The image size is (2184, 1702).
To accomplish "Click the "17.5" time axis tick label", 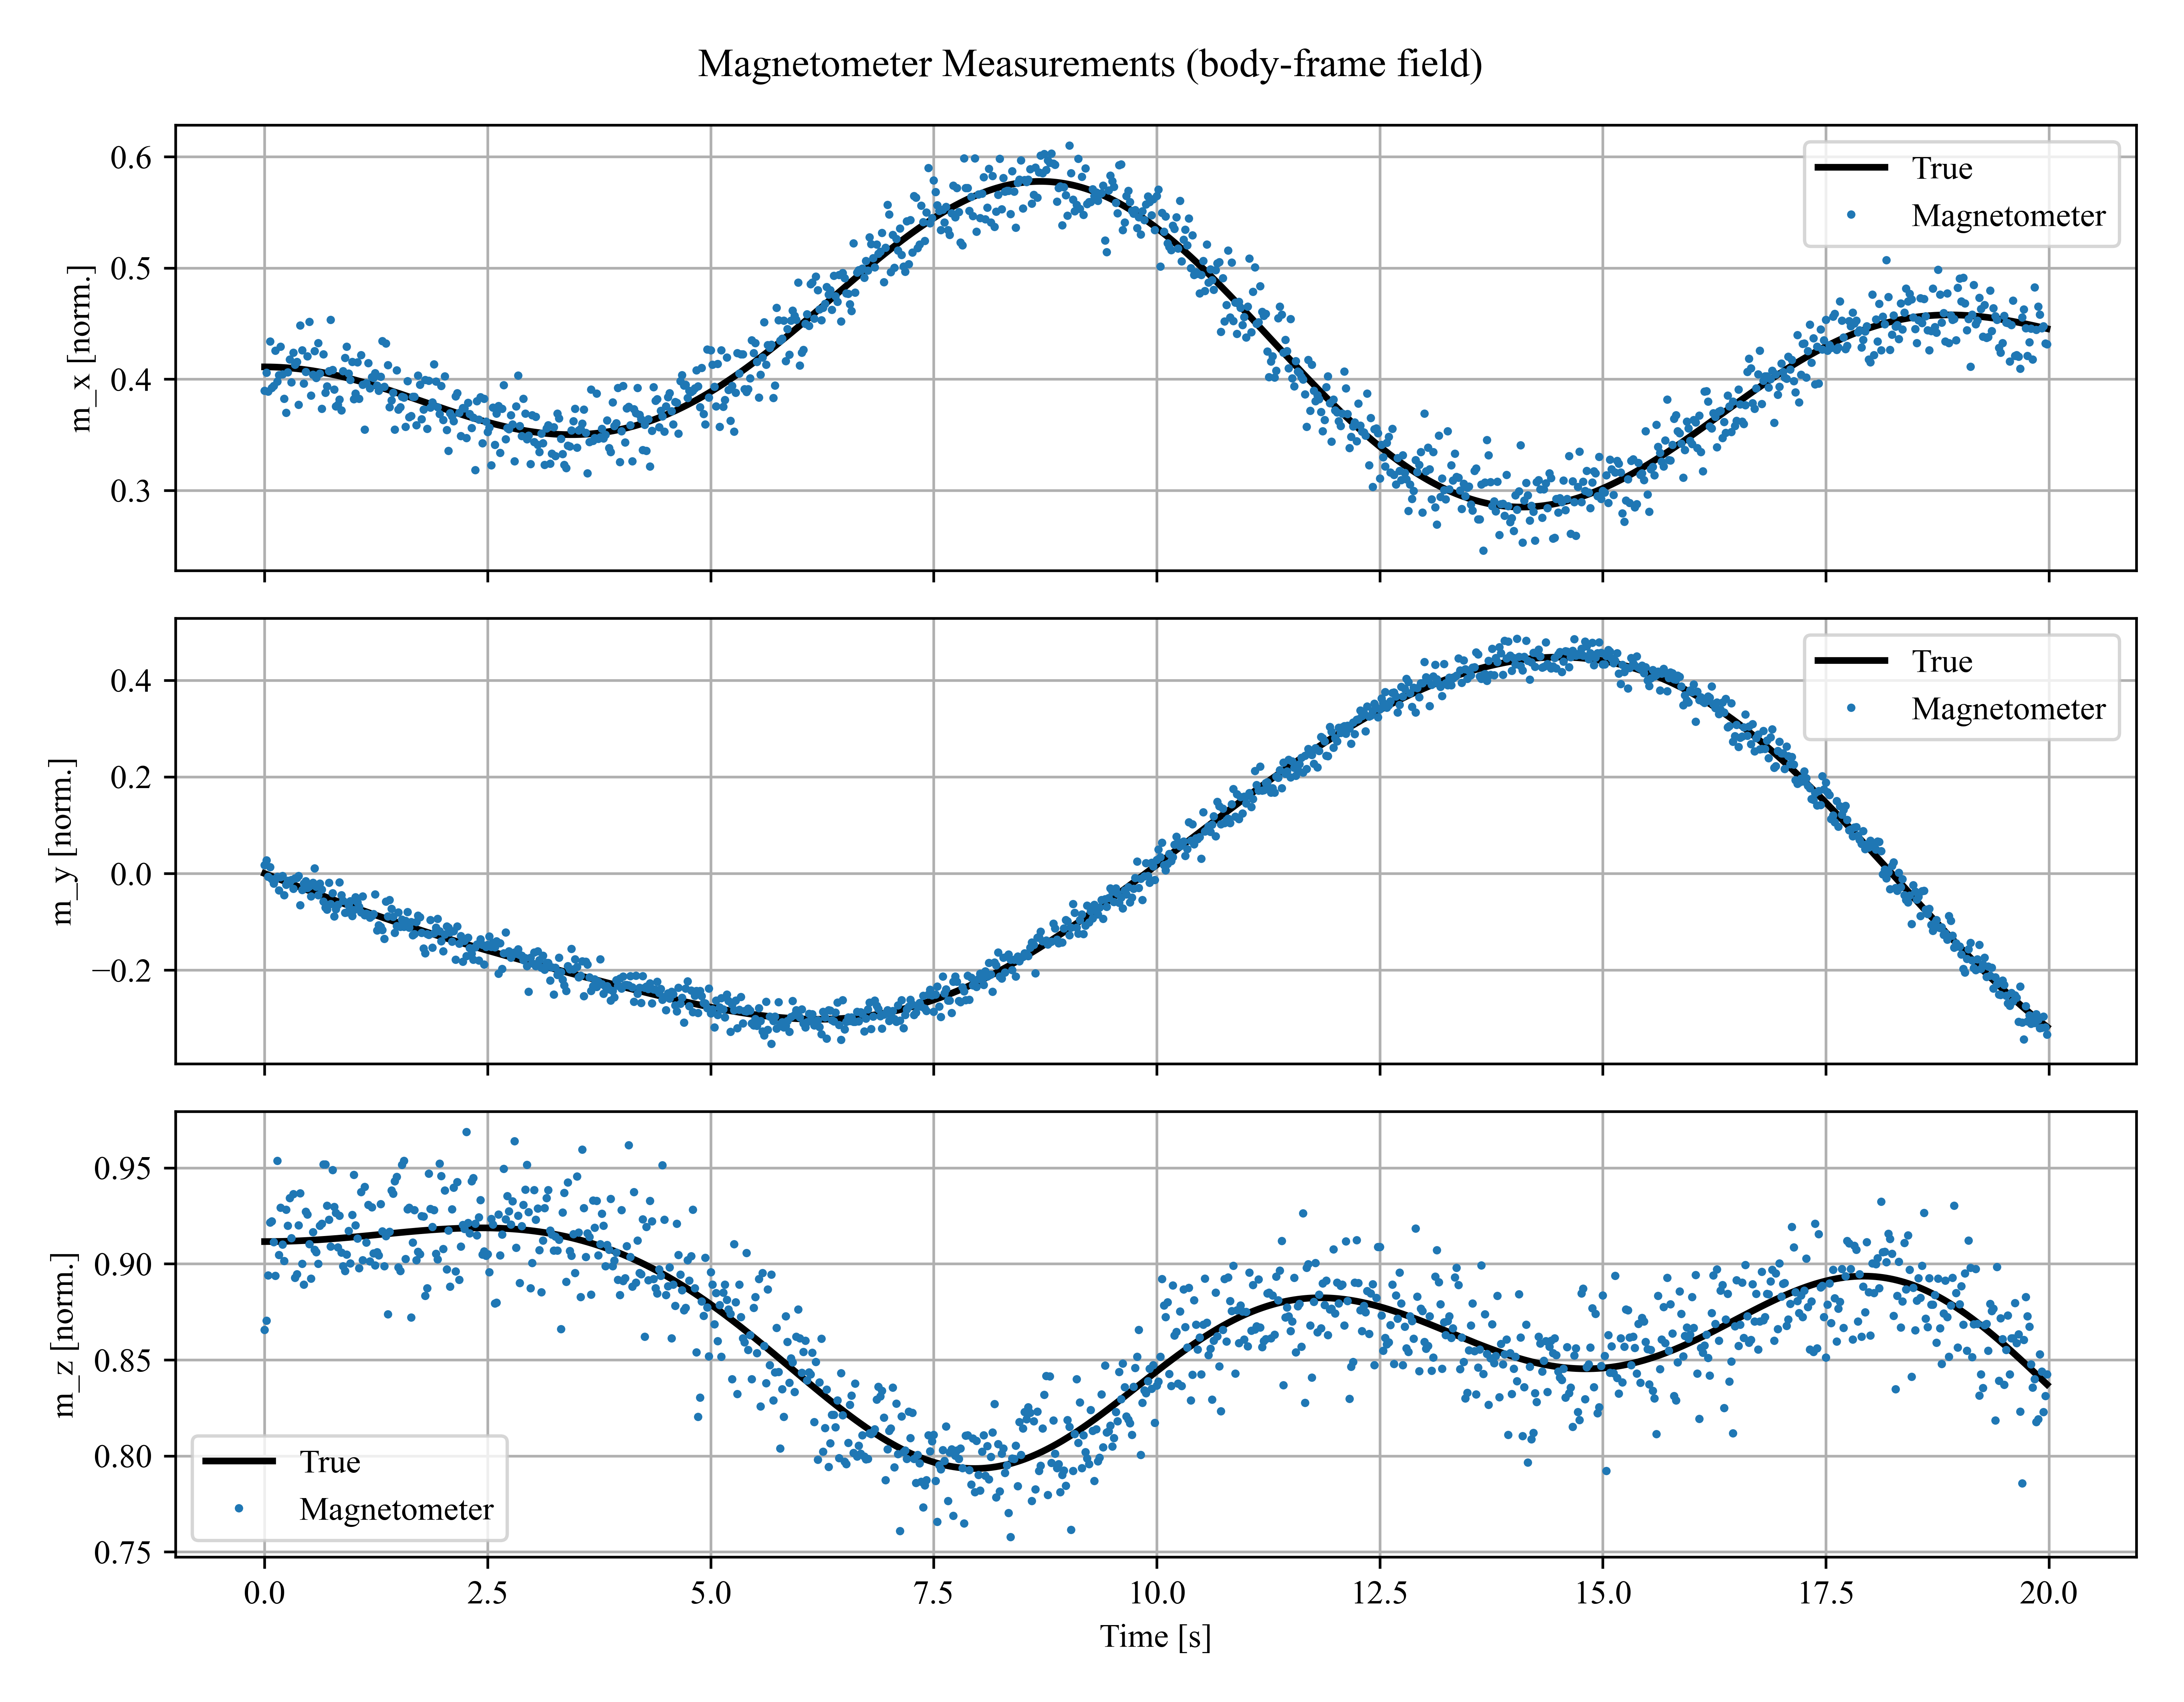I will tap(1826, 1593).
